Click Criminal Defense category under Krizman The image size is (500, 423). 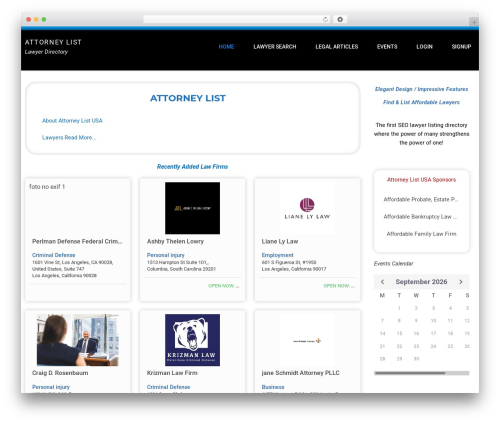168,387
